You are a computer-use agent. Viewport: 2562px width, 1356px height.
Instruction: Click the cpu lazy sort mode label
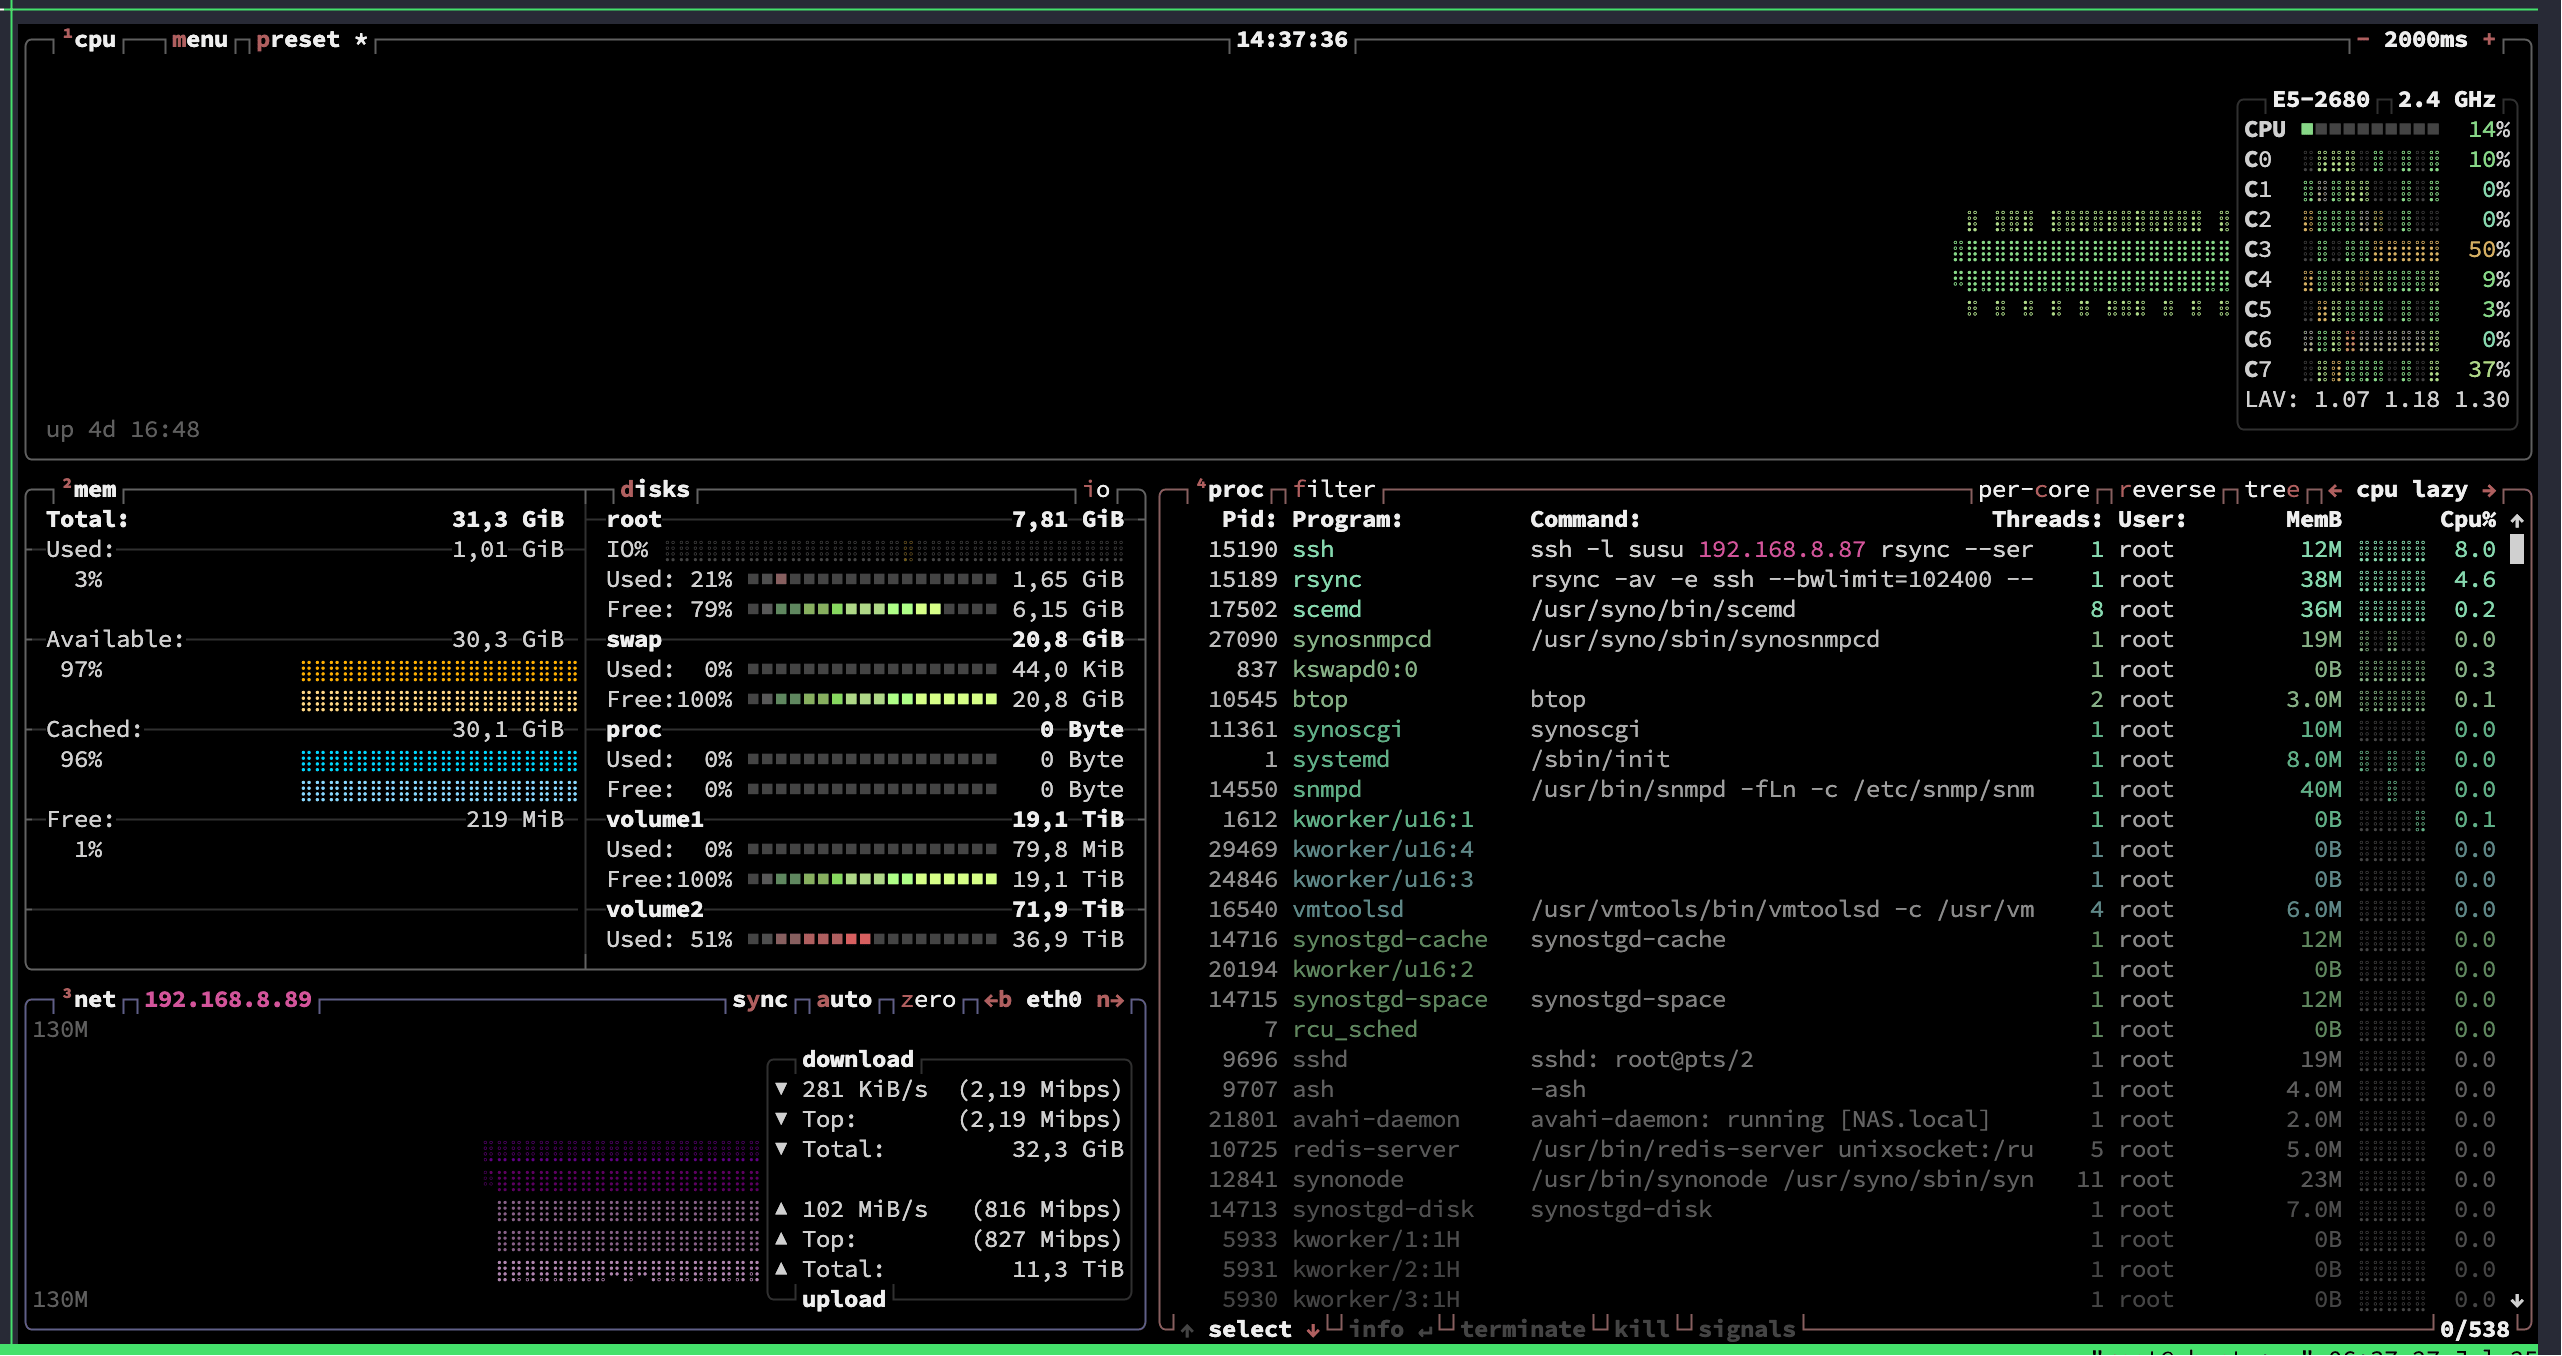tap(2412, 490)
